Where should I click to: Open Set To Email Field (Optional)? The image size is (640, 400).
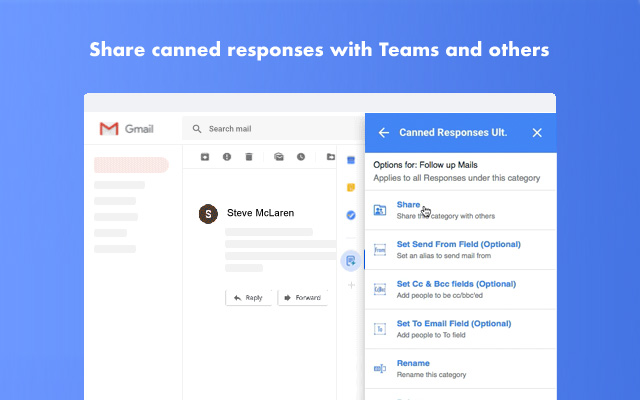click(x=460, y=329)
